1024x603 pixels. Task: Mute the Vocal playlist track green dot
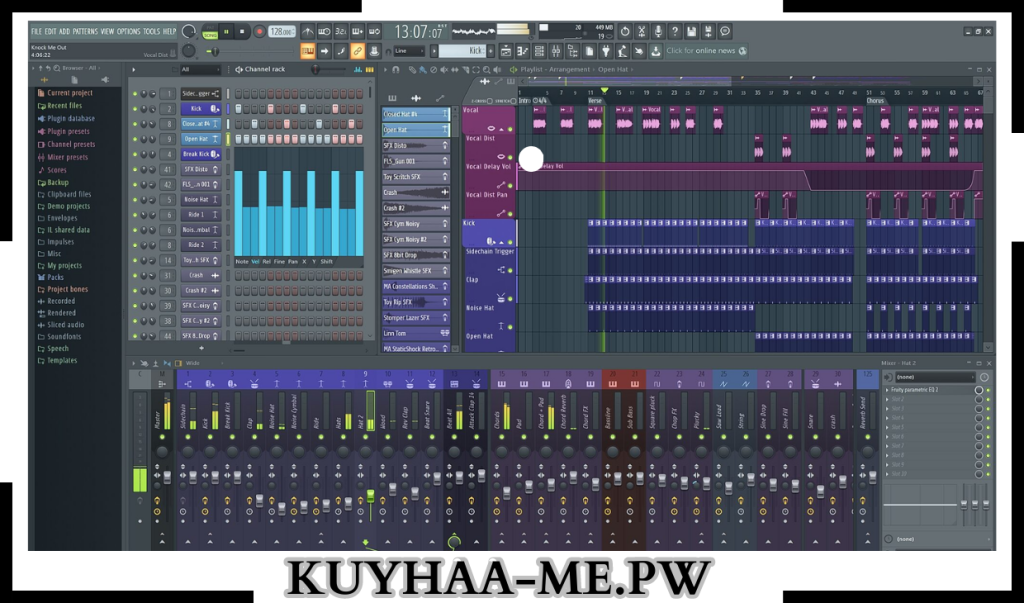point(510,129)
